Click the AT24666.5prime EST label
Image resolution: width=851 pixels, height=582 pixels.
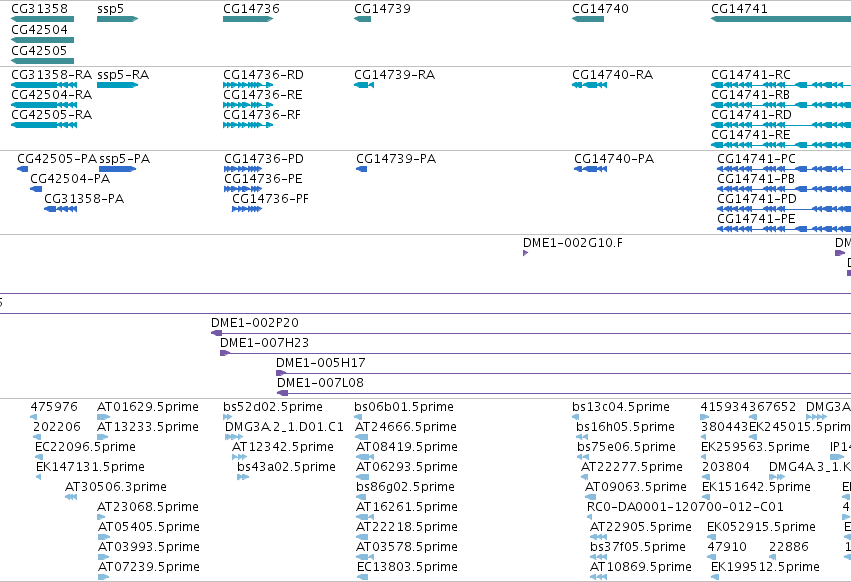pyautogui.click(x=406, y=427)
